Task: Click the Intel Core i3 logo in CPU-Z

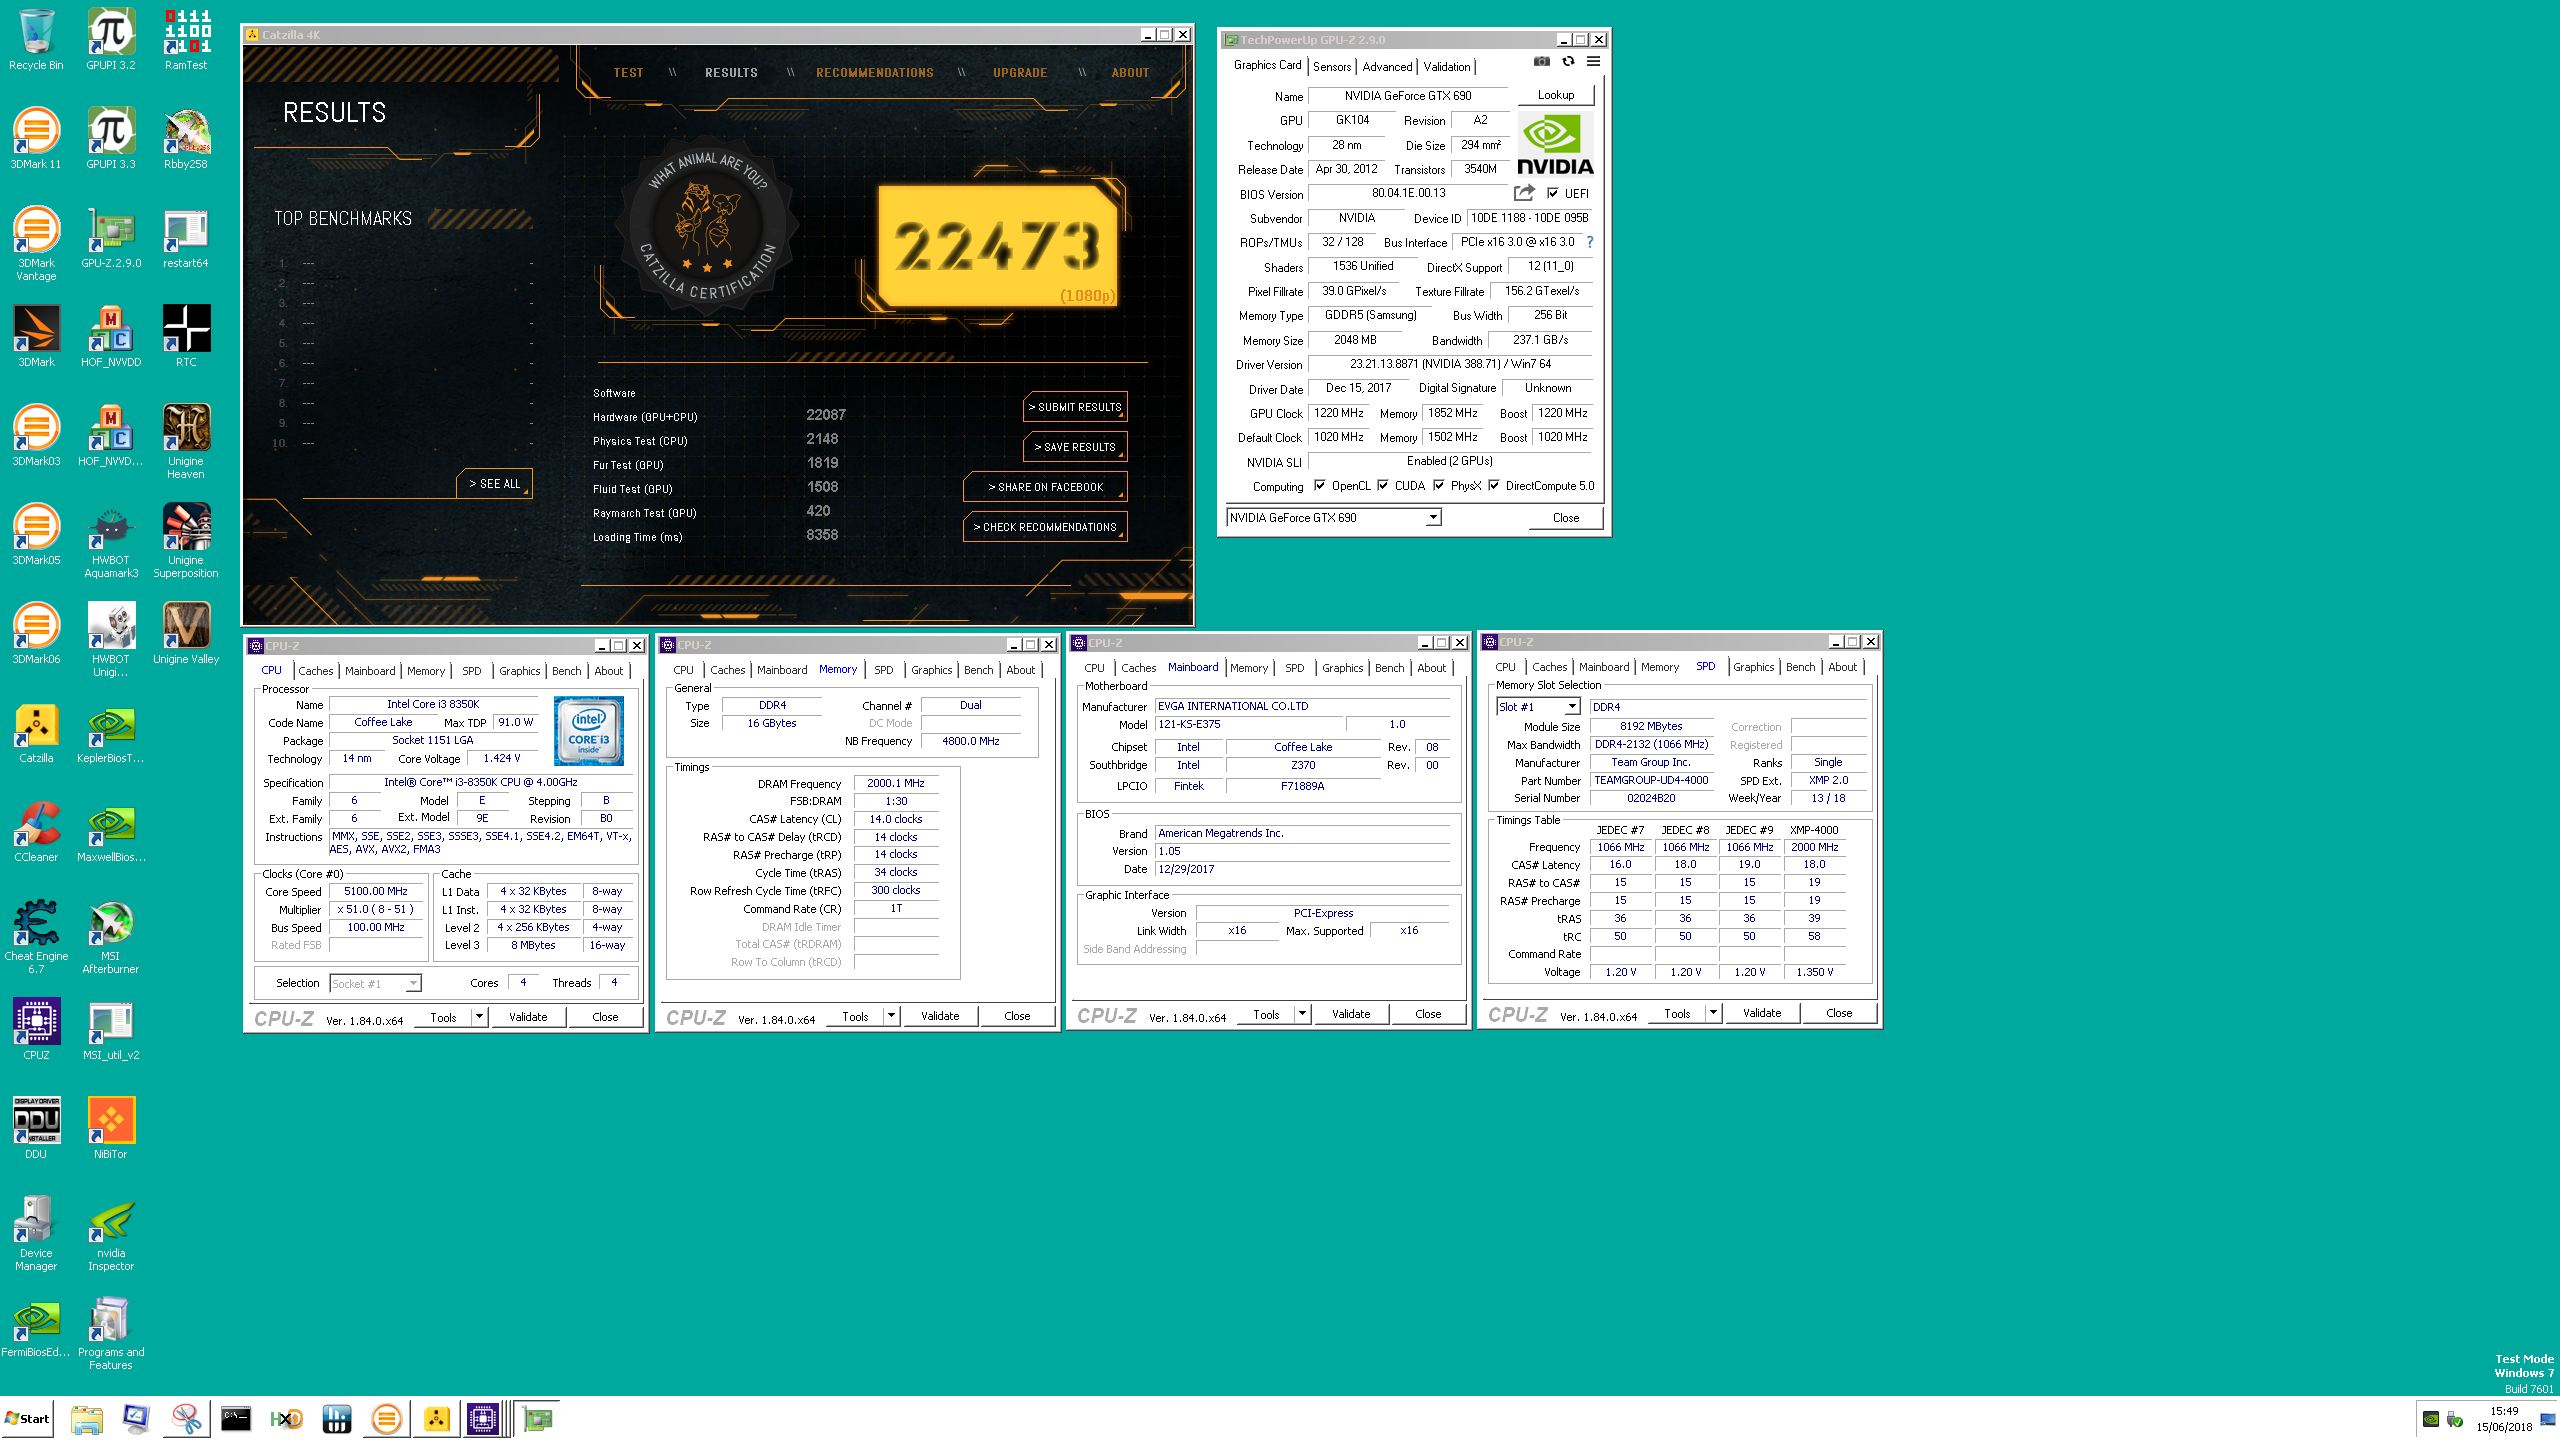Action: 589,731
